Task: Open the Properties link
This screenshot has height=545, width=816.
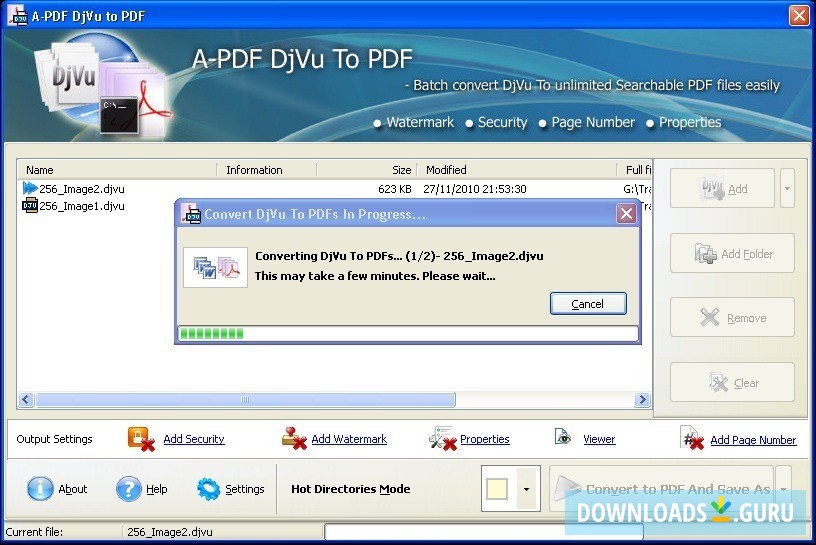Action: (x=484, y=439)
